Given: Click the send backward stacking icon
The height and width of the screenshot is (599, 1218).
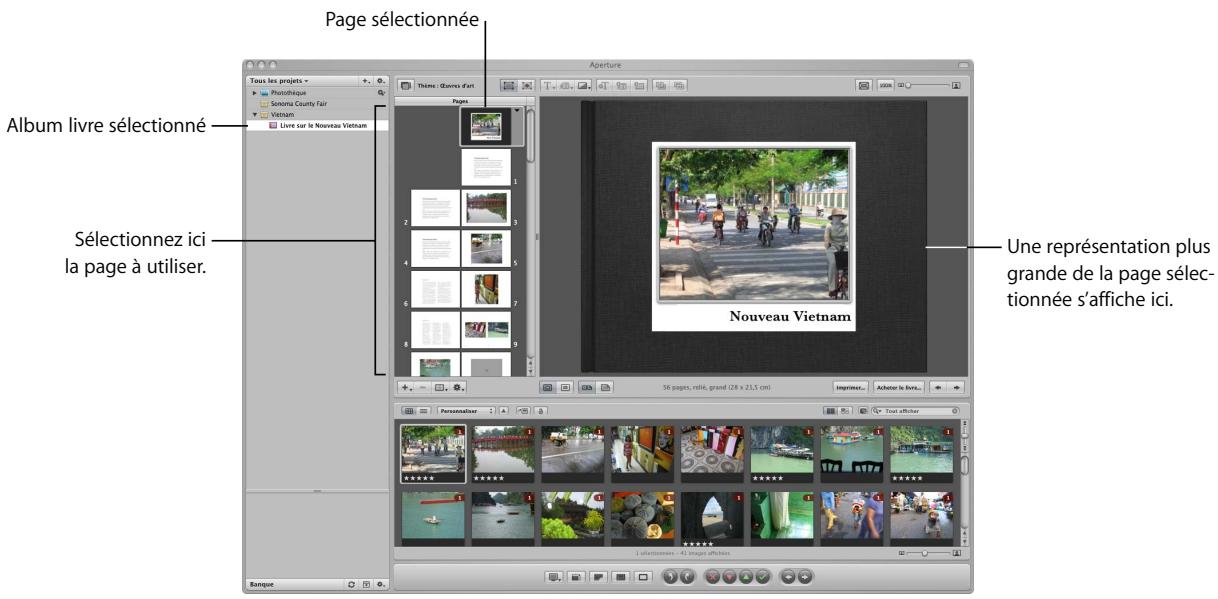Looking at the screenshot, I should tap(661, 86).
